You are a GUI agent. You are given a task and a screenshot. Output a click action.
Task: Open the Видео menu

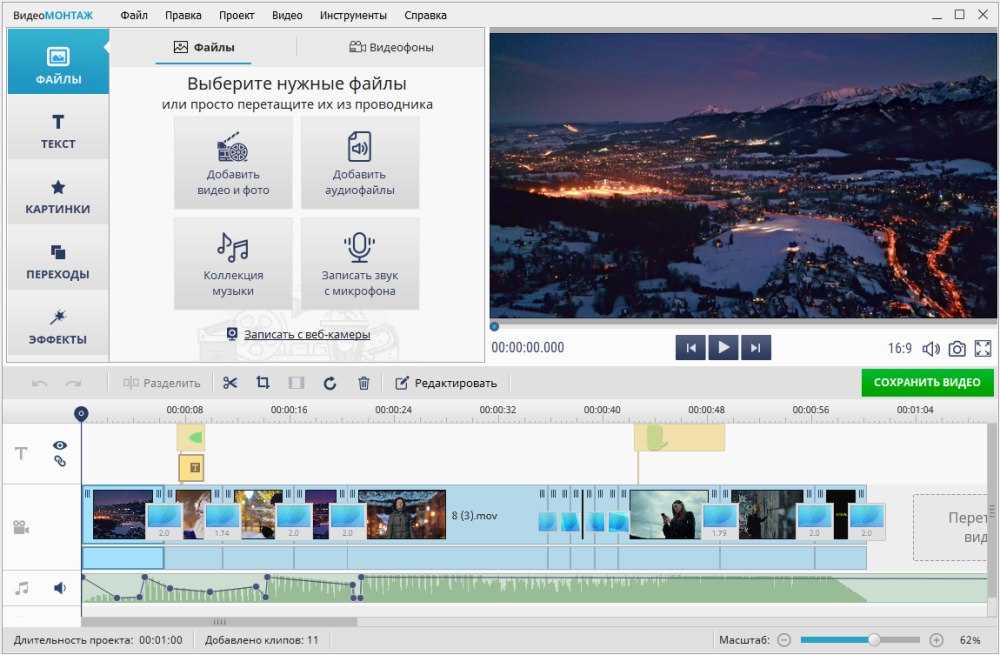(287, 15)
